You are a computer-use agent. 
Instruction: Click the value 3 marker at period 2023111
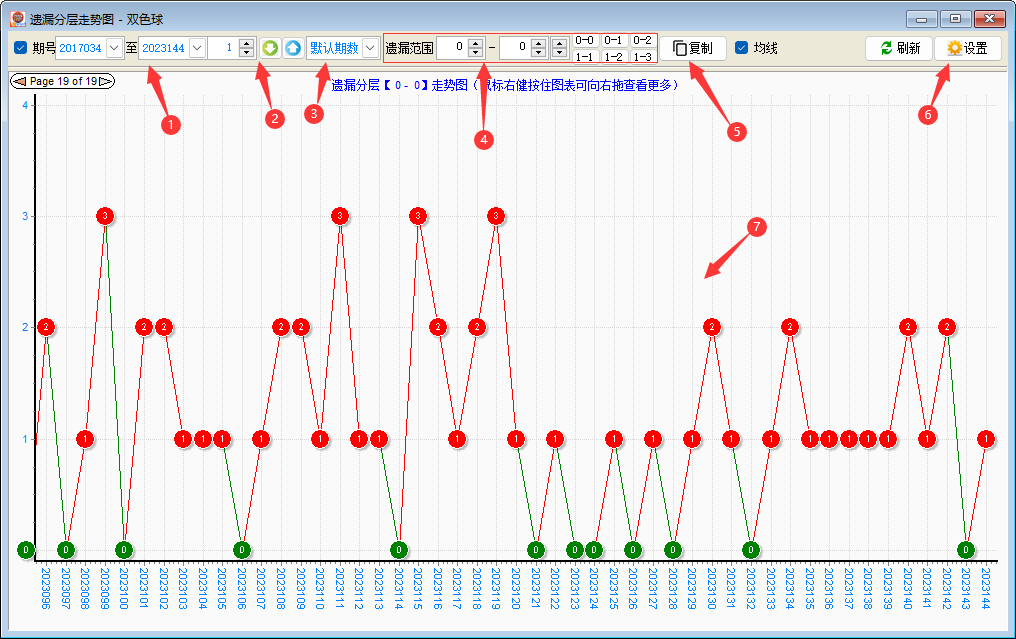[340, 216]
